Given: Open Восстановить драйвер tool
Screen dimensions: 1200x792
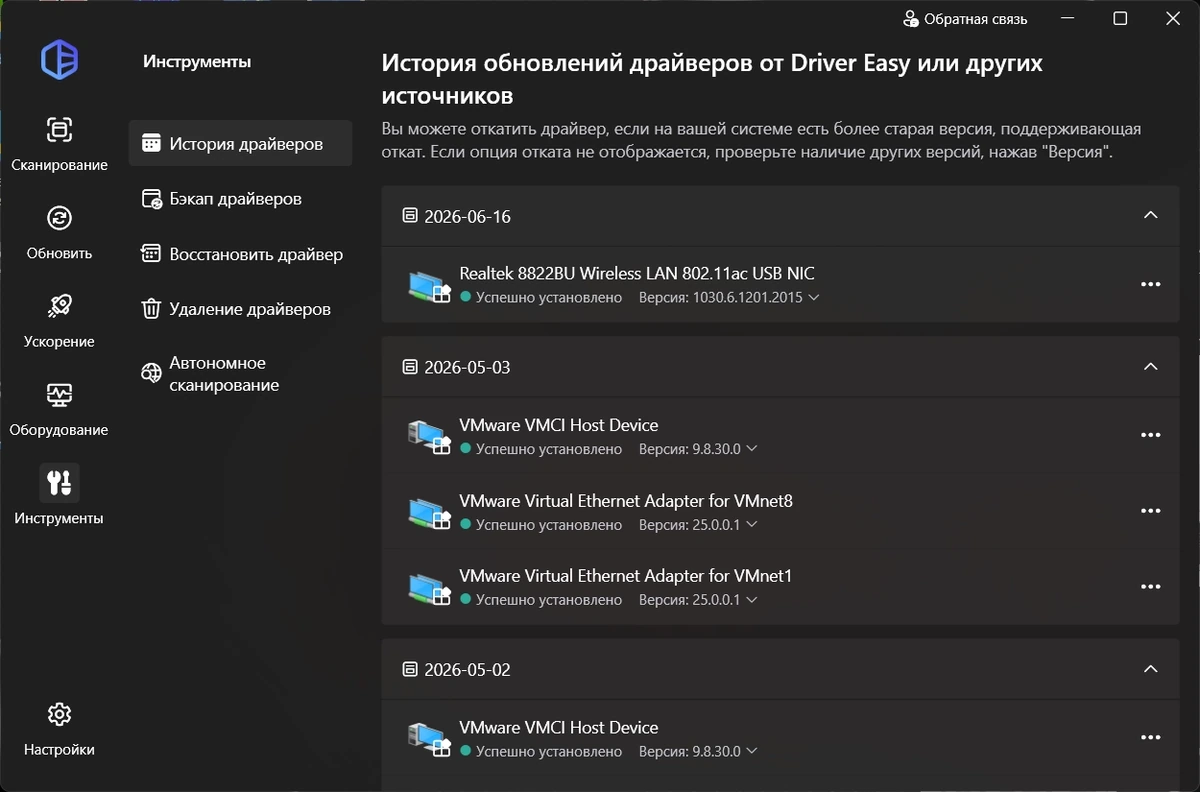Looking at the screenshot, I should (240, 254).
